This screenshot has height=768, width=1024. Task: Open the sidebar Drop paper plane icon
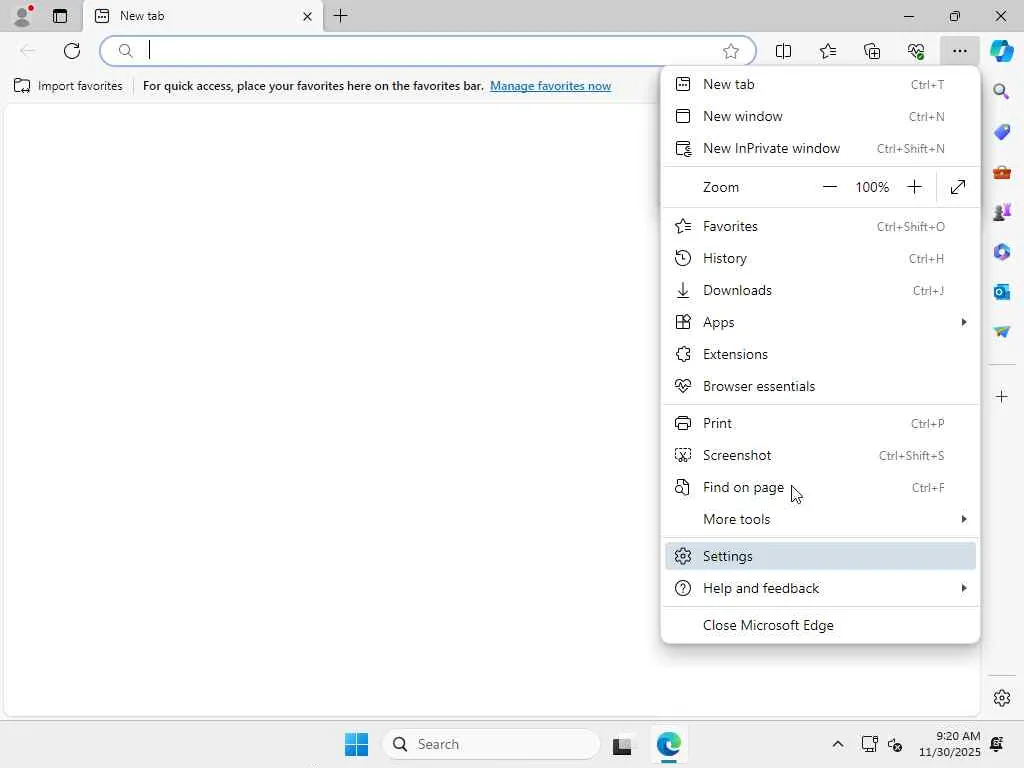coord(1002,332)
